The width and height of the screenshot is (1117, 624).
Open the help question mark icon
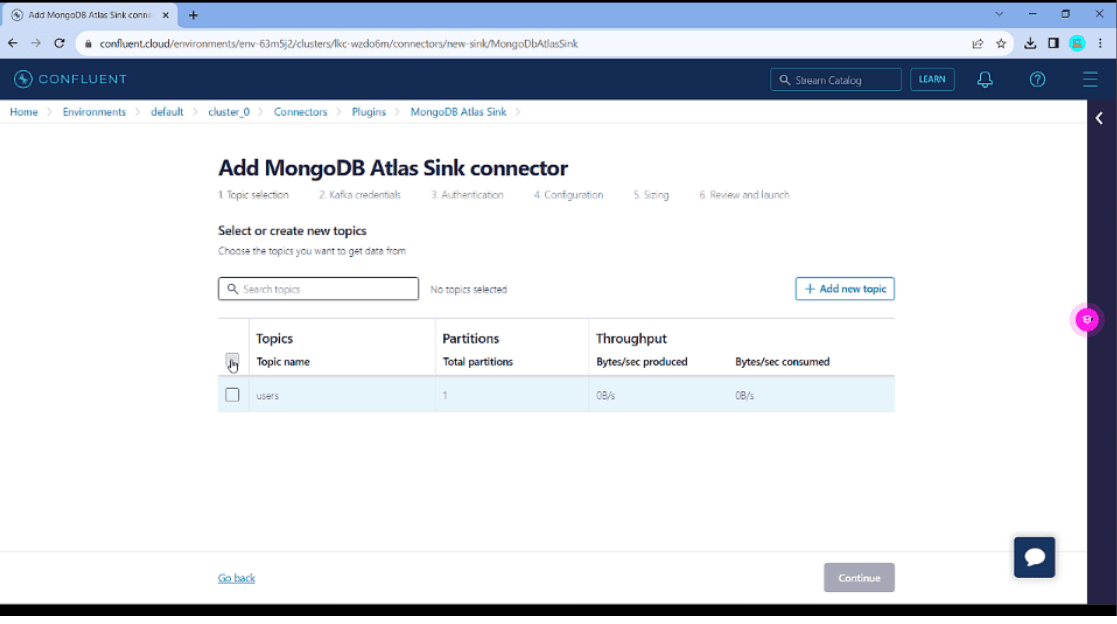click(1037, 79)
